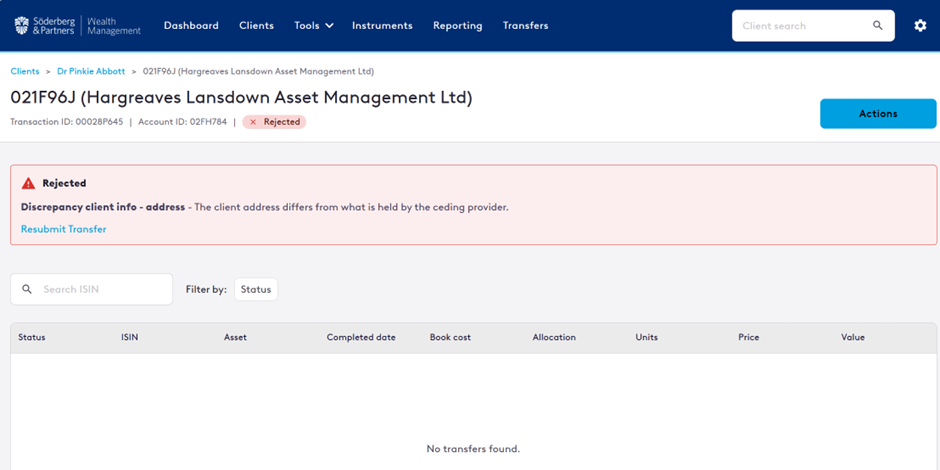
Task: Follow the Clients breadcrumb link
Action: click(25, 72)
